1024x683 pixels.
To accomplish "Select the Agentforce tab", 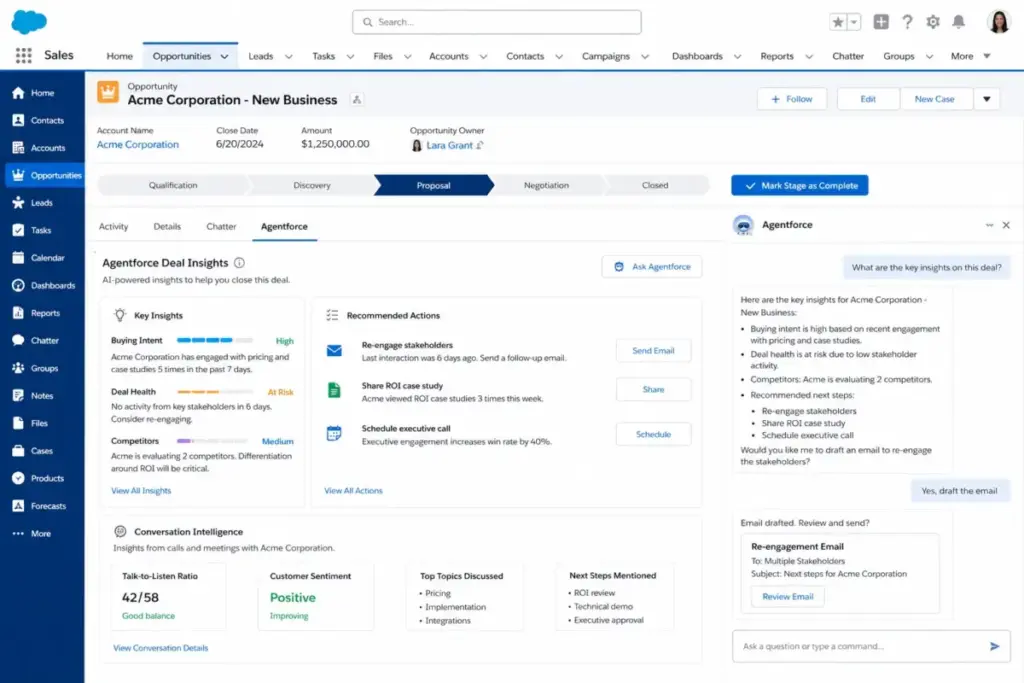I will (284, 226).
